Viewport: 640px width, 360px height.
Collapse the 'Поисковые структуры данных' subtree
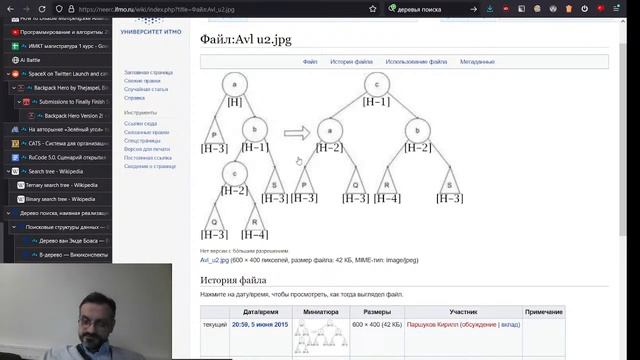[x=14, y=227]
